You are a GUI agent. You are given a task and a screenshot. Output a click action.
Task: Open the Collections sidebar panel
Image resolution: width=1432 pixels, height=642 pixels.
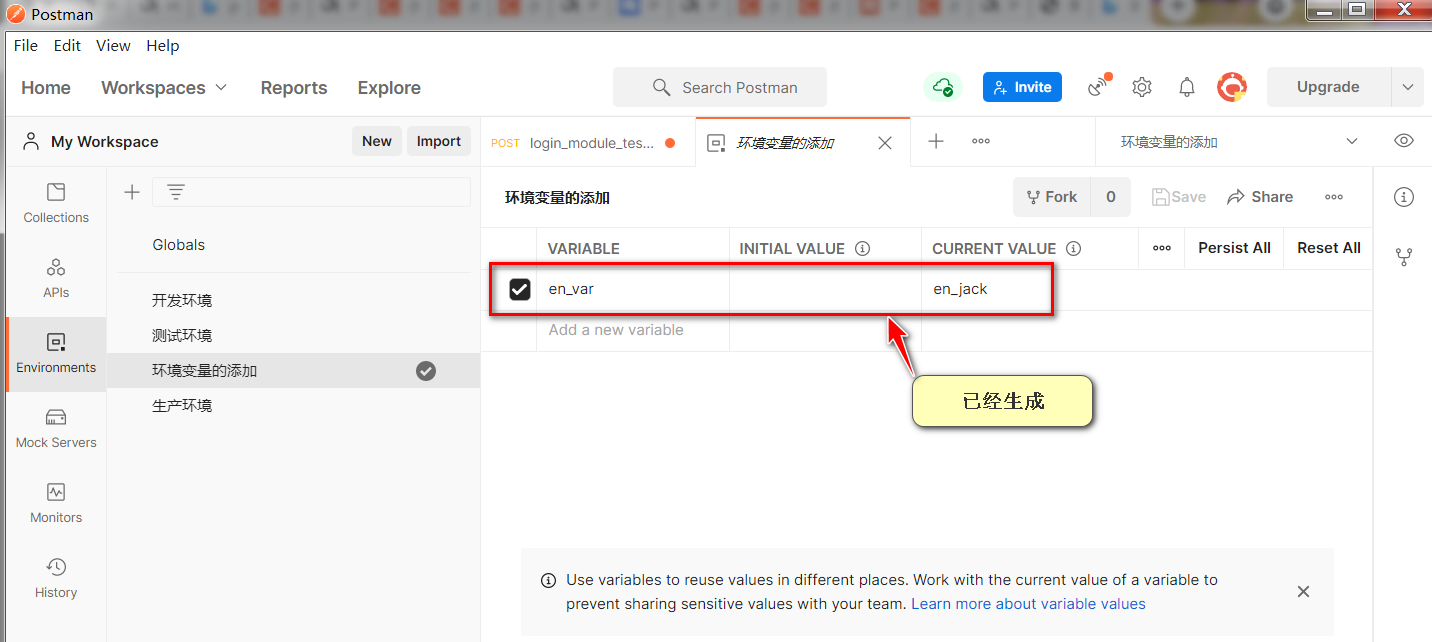coord(56,204)
